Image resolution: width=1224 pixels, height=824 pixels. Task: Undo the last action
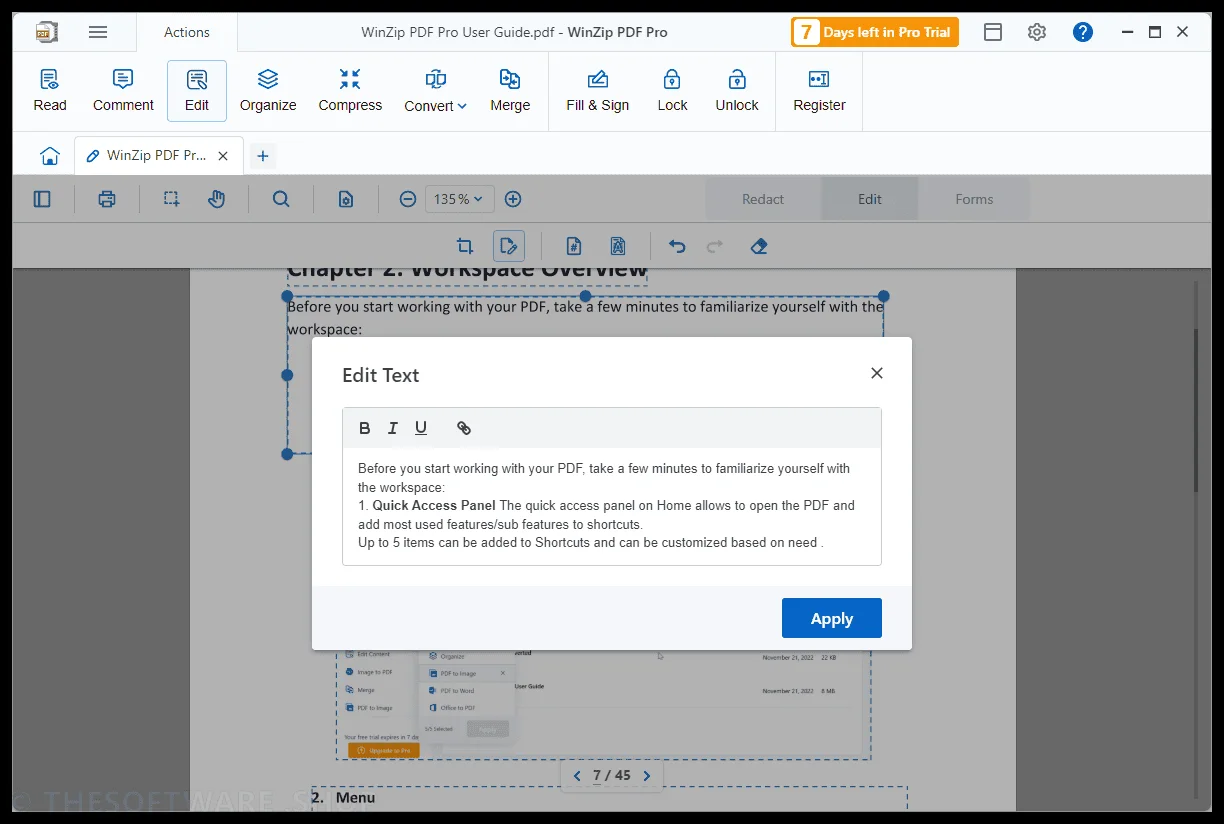point(677,246)
